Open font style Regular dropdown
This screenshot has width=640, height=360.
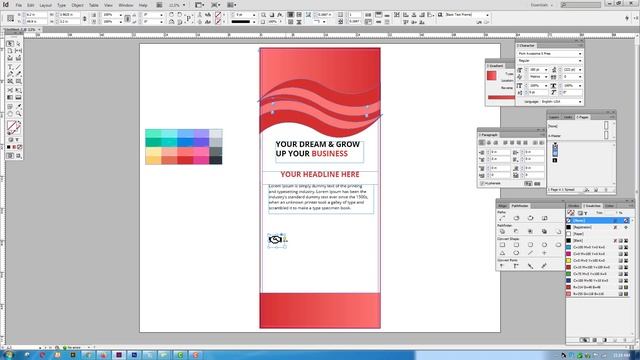580,60
